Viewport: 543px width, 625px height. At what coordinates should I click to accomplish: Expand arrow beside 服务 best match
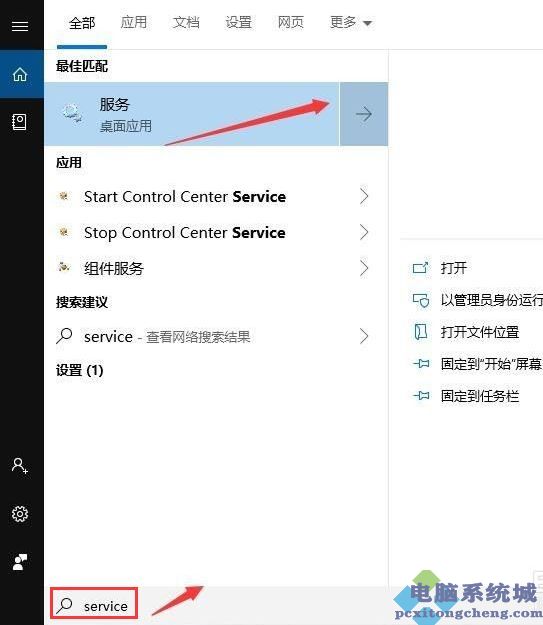tap(364, 114)
